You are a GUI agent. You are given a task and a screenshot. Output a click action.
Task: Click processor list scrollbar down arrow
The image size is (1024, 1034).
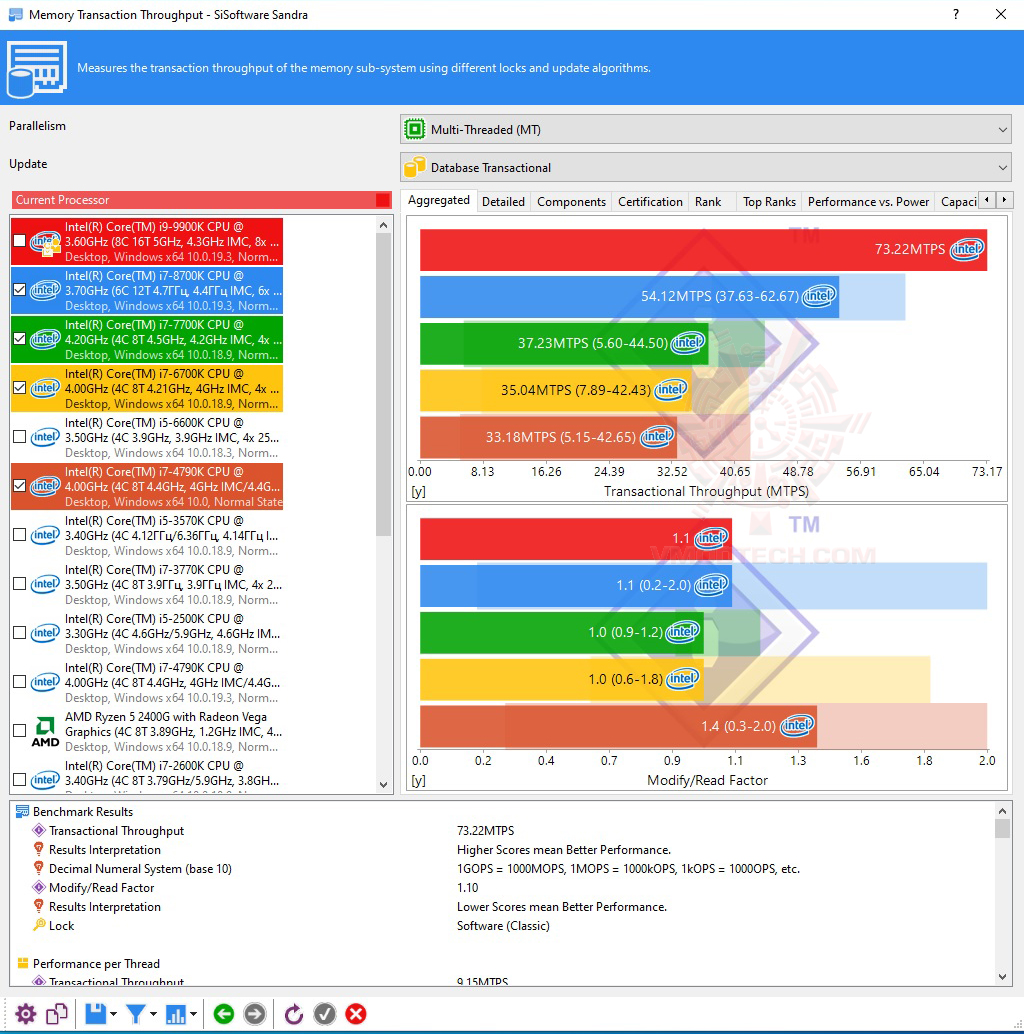[x=384, y=785]
